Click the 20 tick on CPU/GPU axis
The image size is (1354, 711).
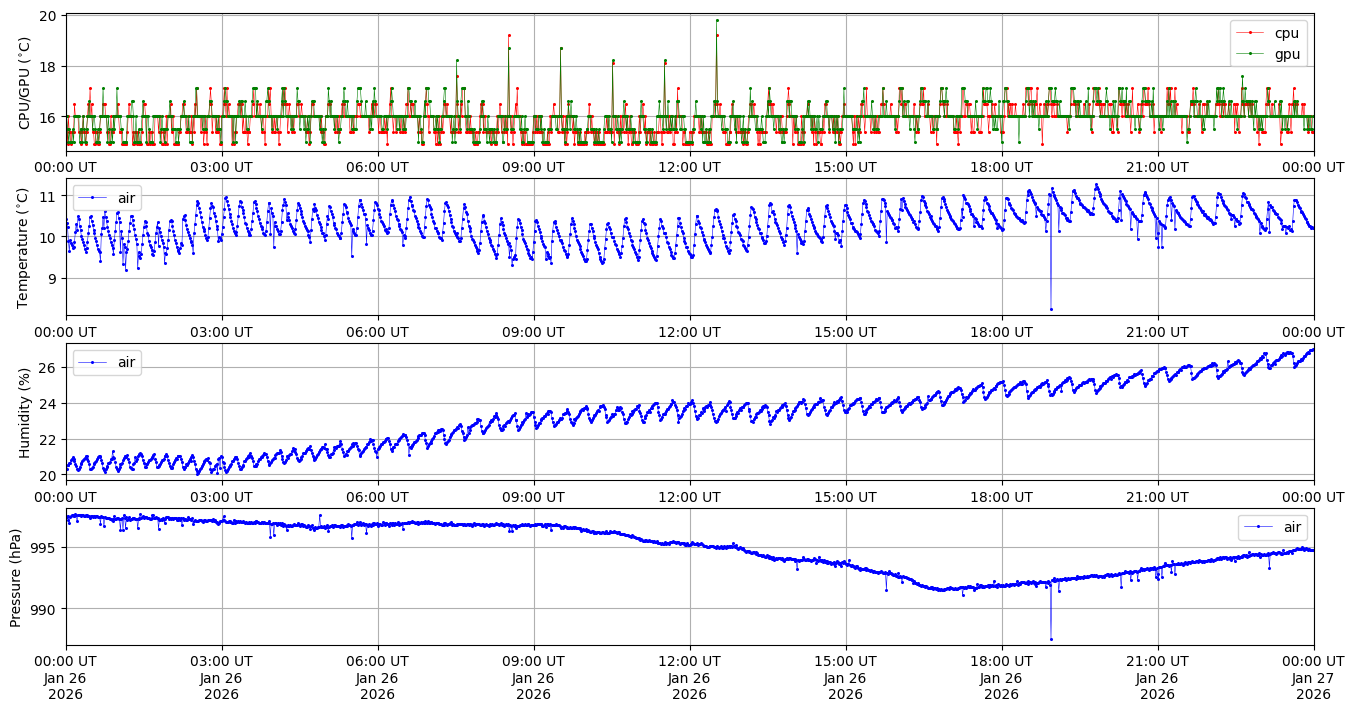tap(50, 17)
